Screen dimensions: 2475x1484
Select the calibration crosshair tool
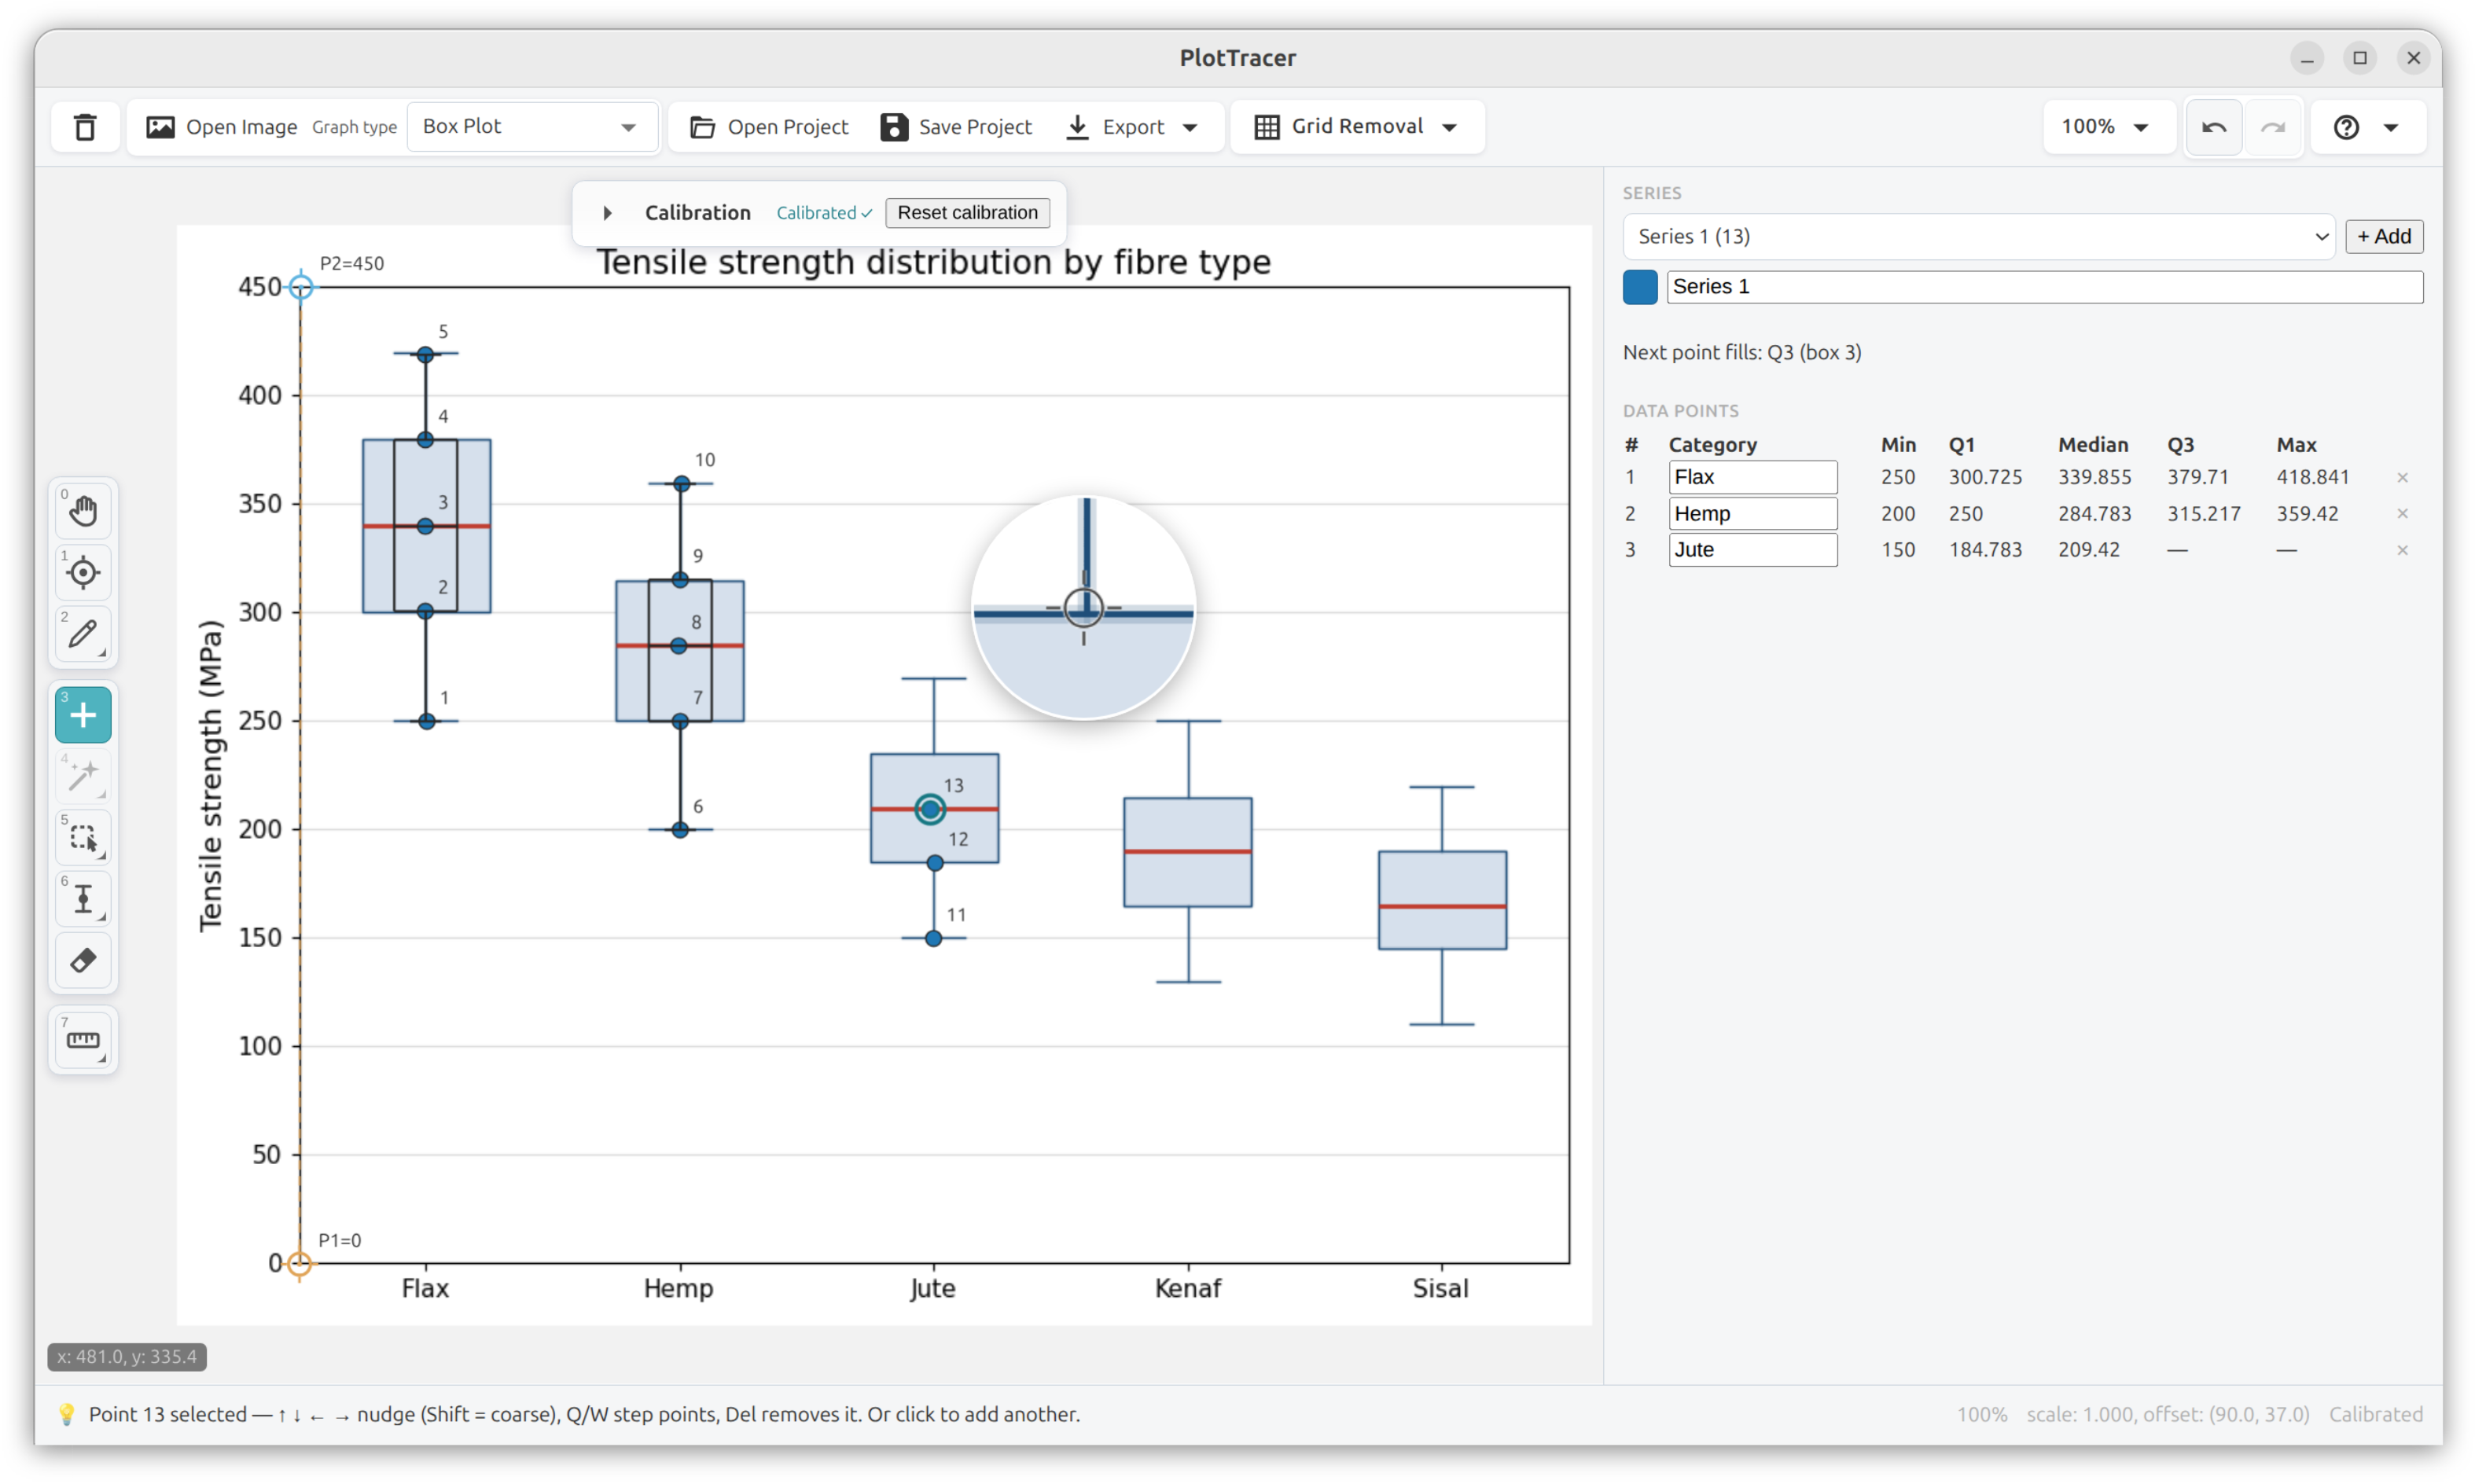click(83, 572)
